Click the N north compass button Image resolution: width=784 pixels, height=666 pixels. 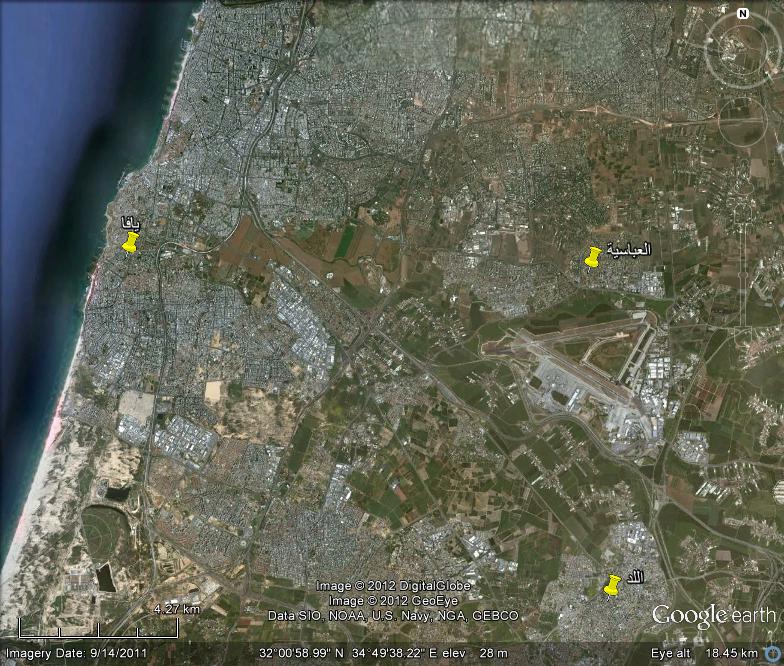click(x=742, y=14)
